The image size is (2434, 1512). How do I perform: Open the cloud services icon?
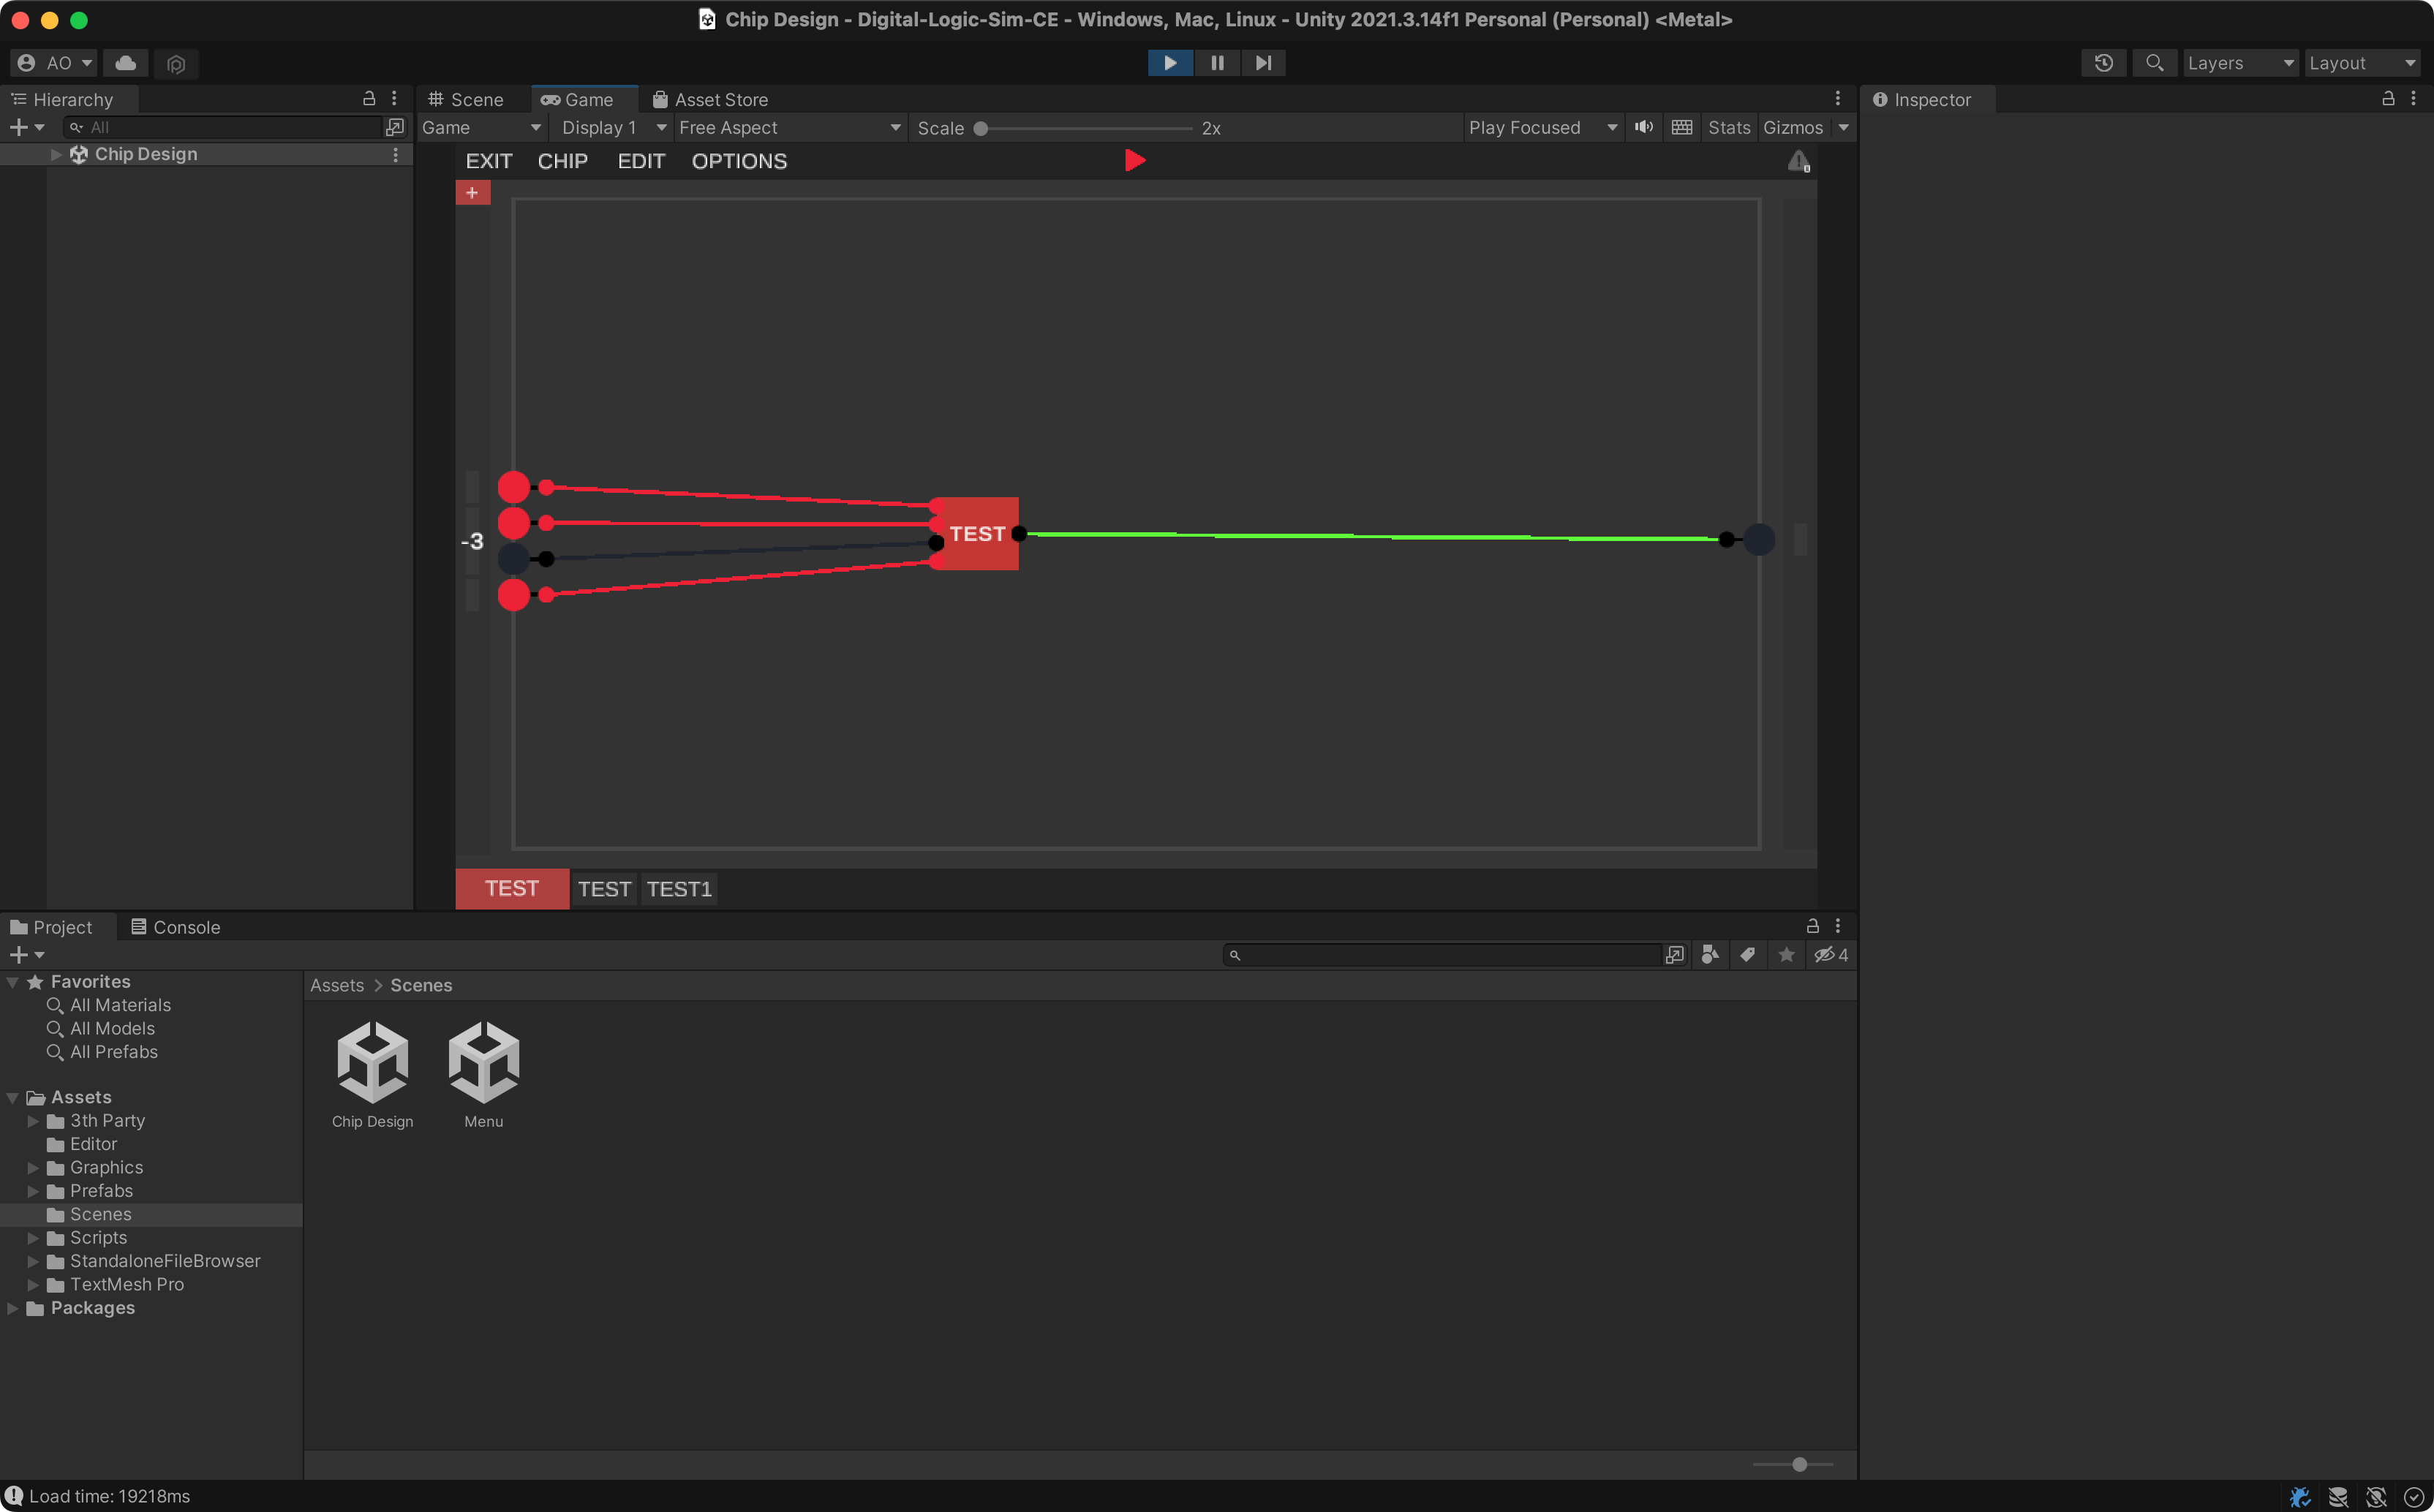(126, 63)
